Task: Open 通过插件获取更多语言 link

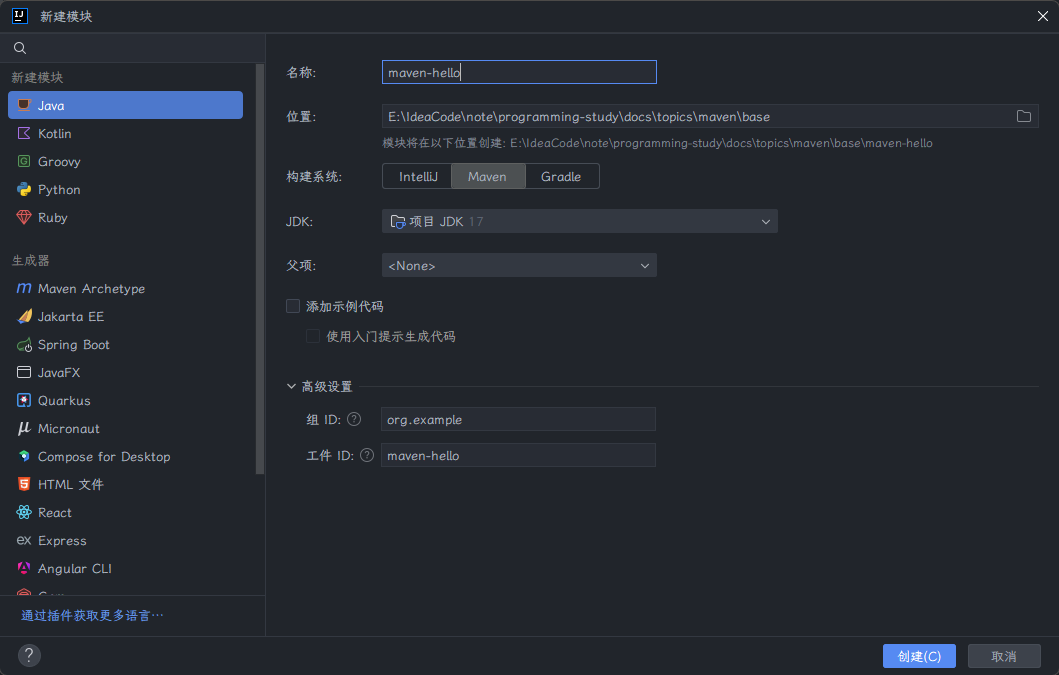Action: [x=92, y=616]
